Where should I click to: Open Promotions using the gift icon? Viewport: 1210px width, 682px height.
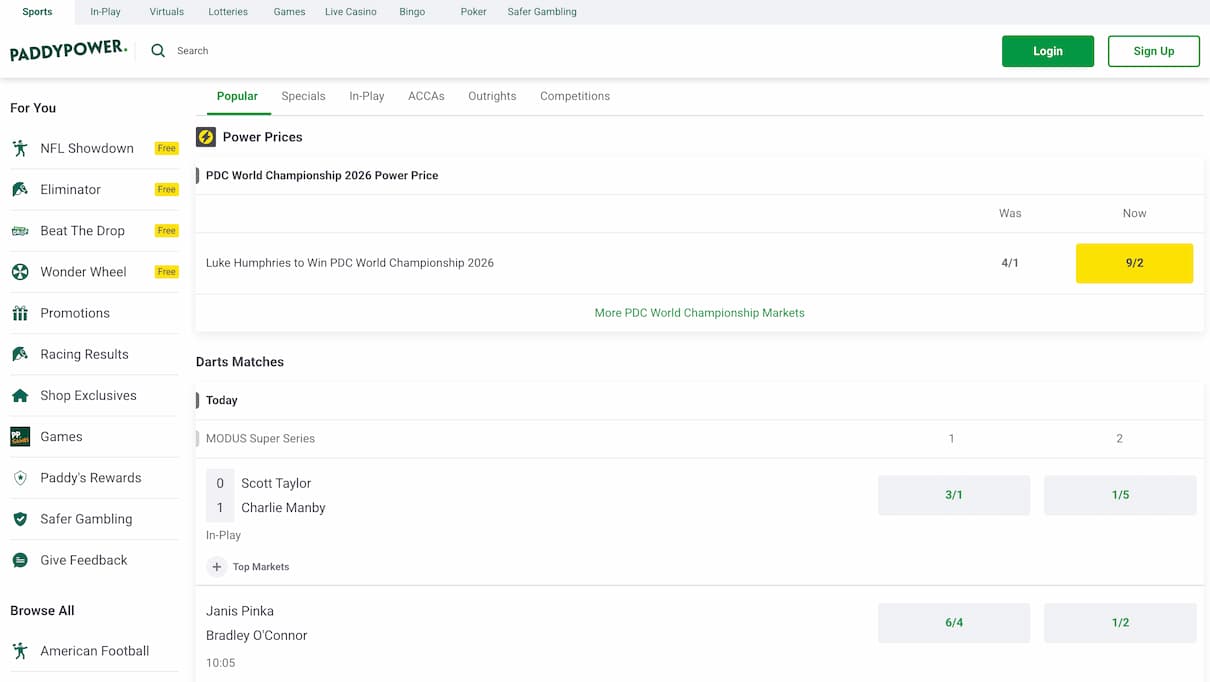pyautogui.click(x=20, y=313)
